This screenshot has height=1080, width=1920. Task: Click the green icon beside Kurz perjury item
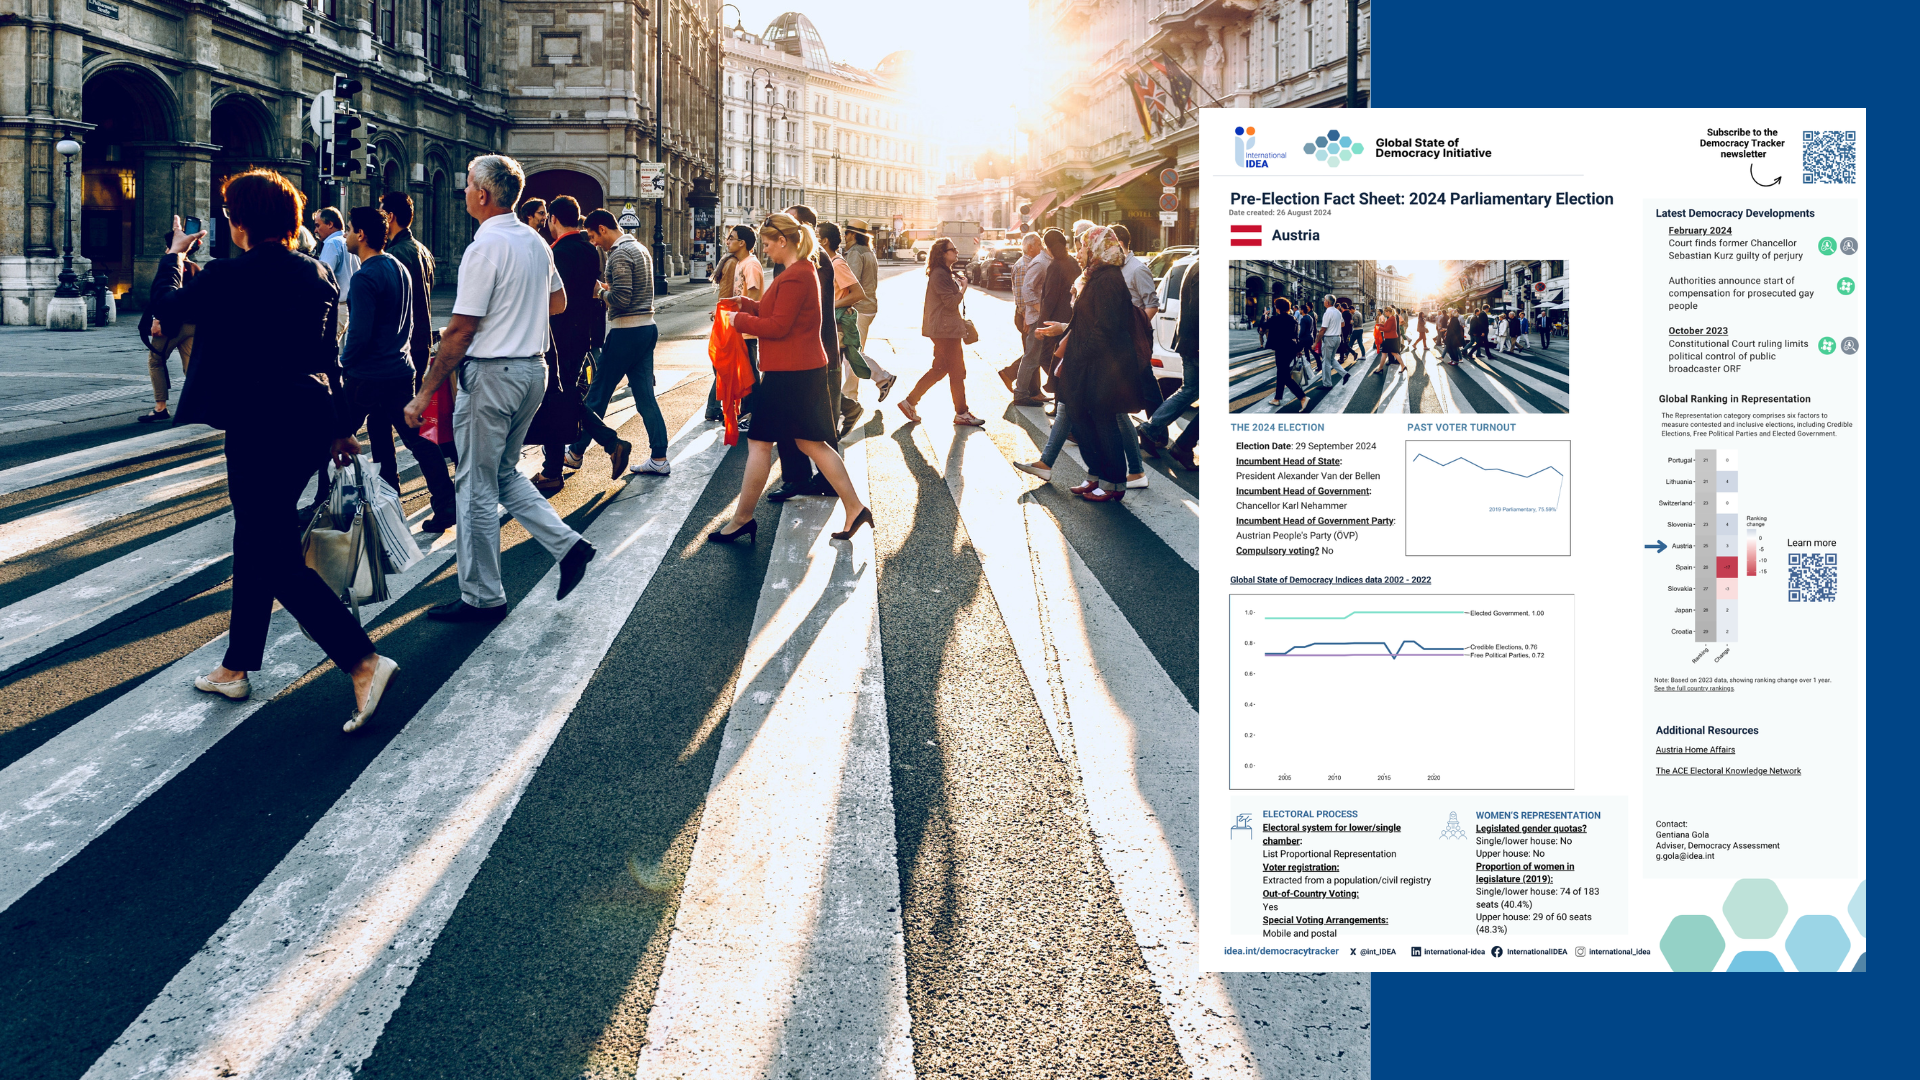coord(1827,246)
